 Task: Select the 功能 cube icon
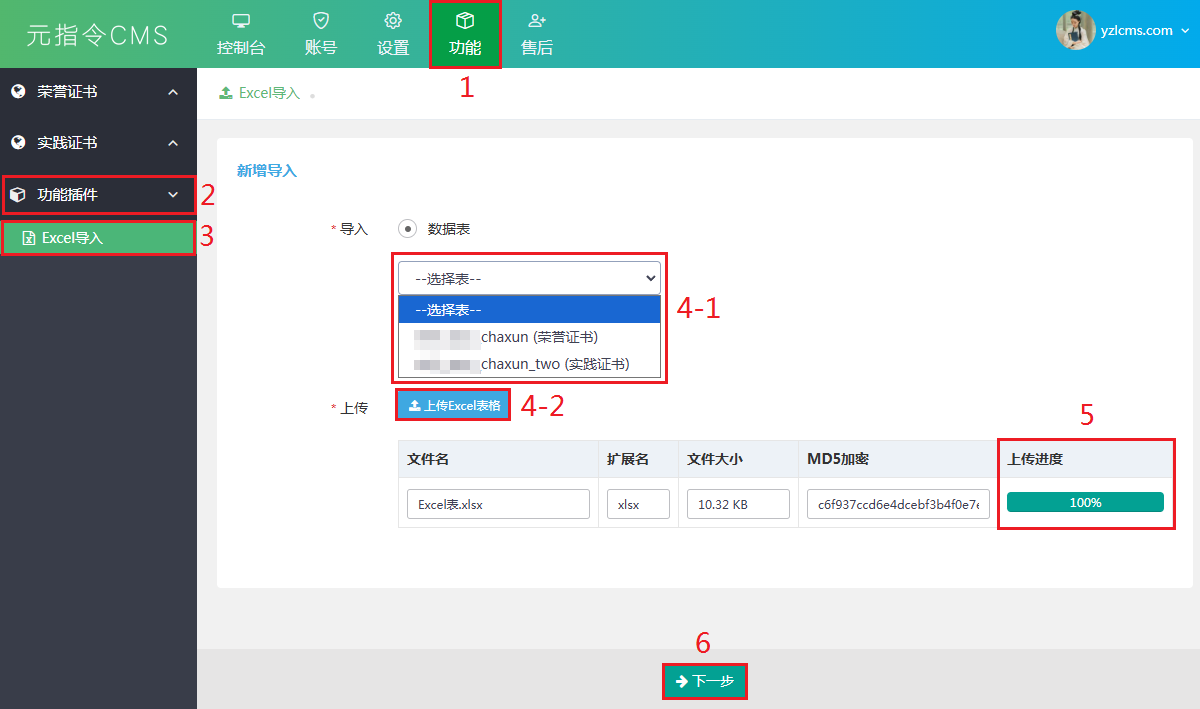(x=465, y=21)
